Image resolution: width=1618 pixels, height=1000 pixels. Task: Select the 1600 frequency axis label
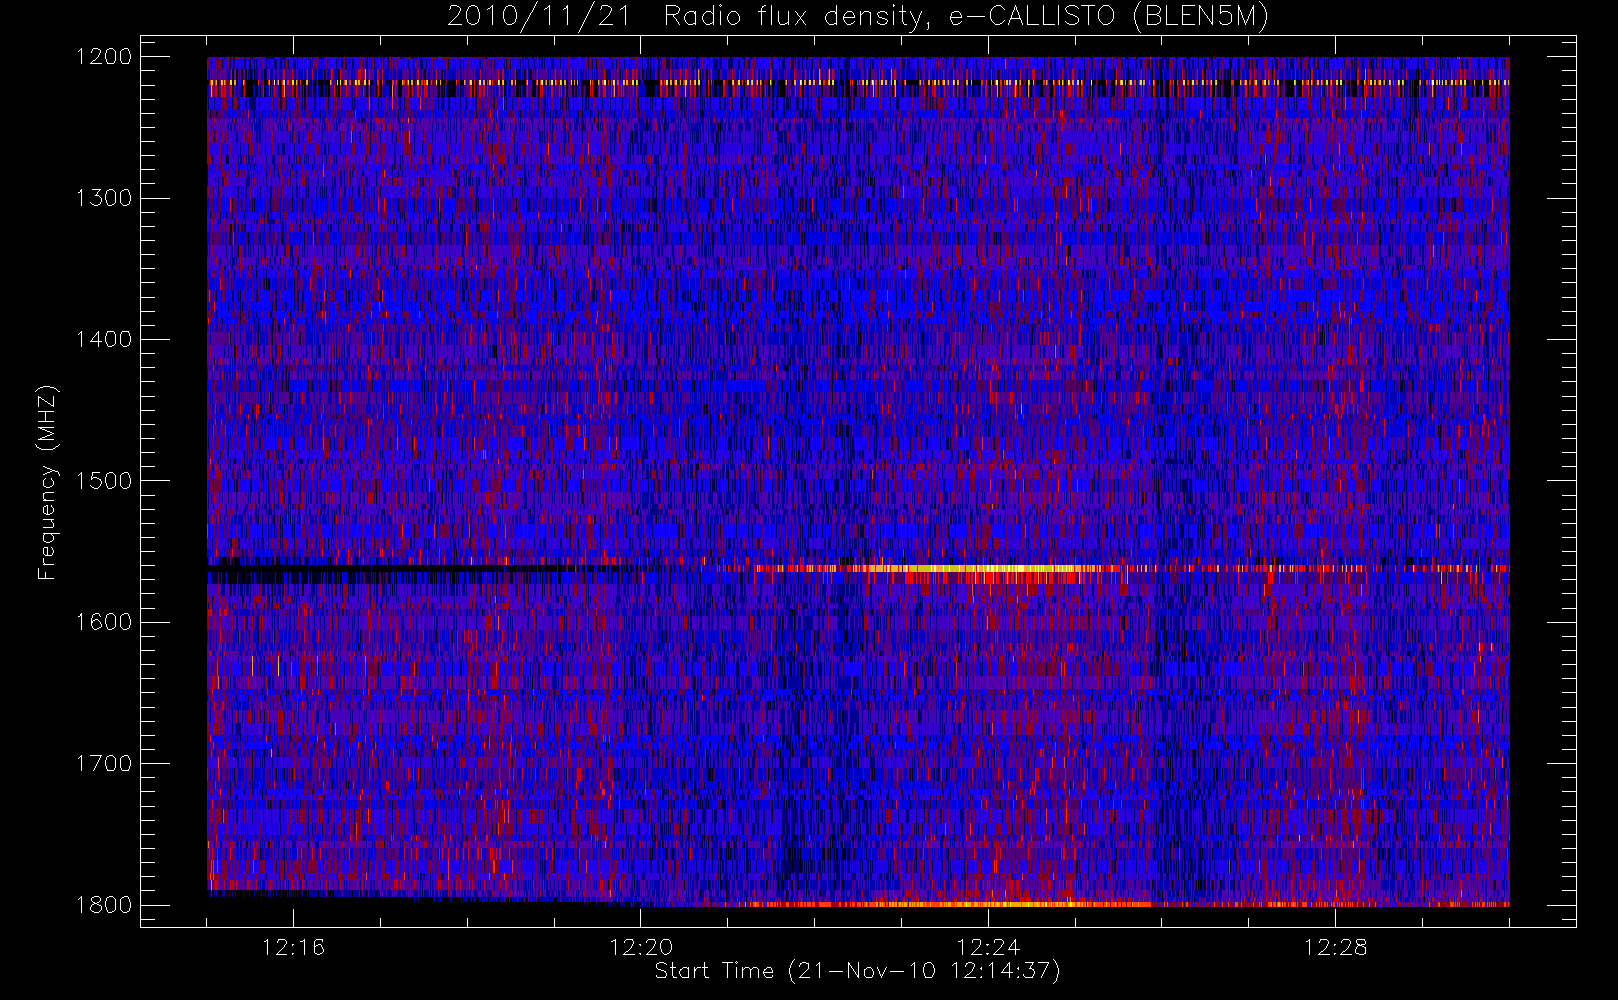click(x=104, y=622)
